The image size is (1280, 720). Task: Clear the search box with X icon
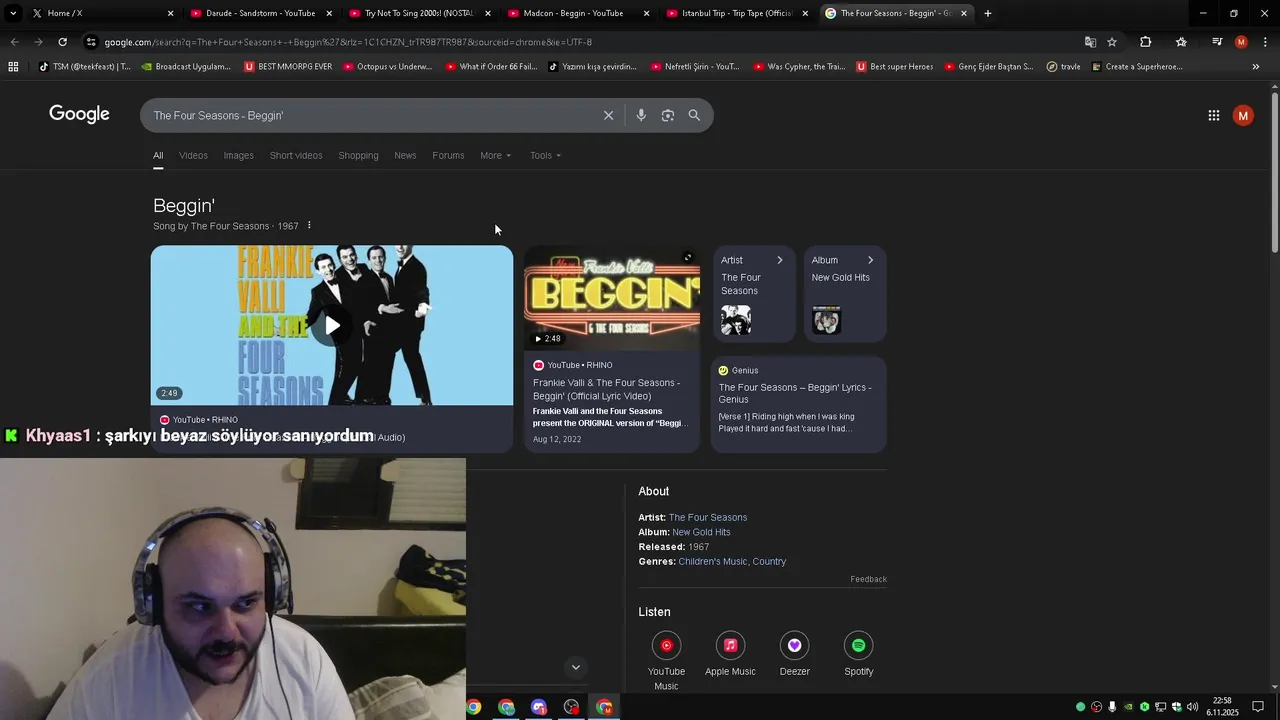point(608,115)
